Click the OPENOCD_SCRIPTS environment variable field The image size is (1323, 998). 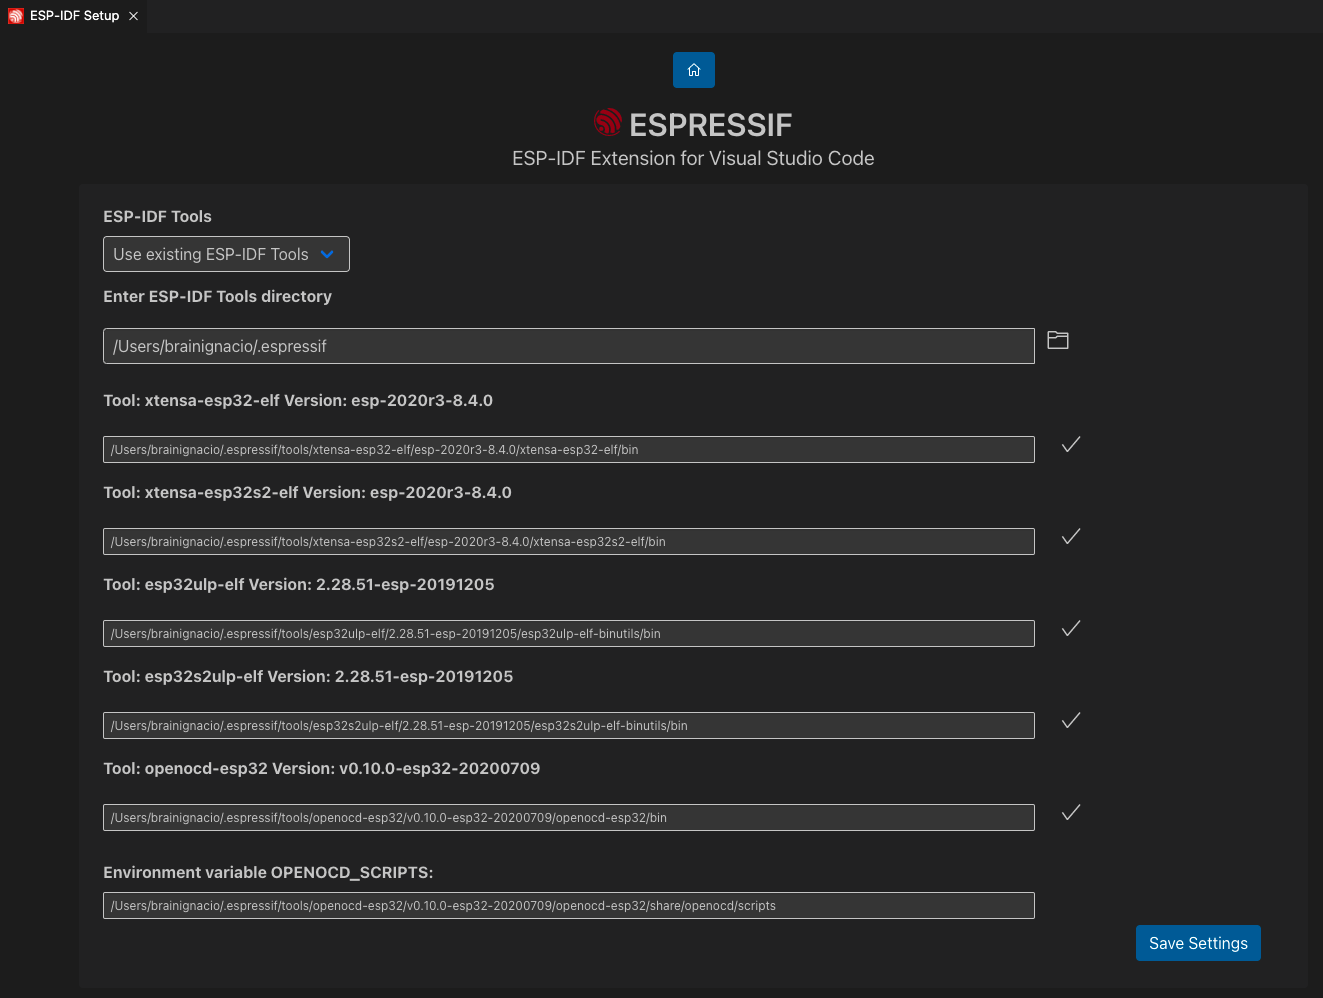pyautogui.click(x=568, y=905)
